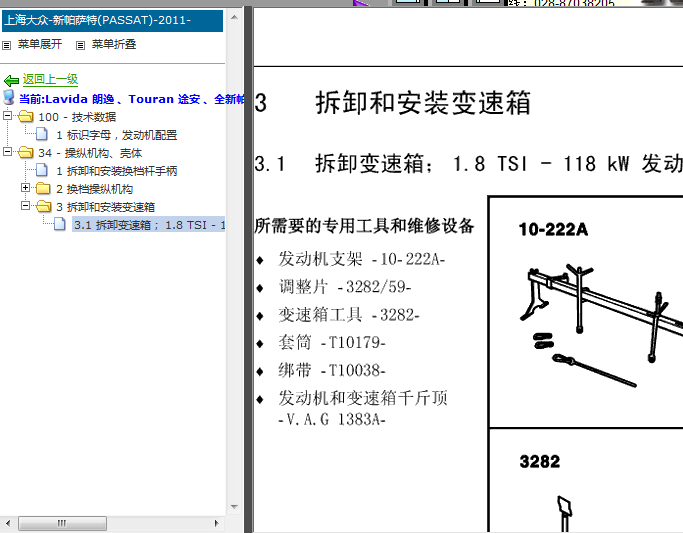Collapse the 3 拆卸和安装变速箱 node

pyautogui.click(x=25, y=206)
